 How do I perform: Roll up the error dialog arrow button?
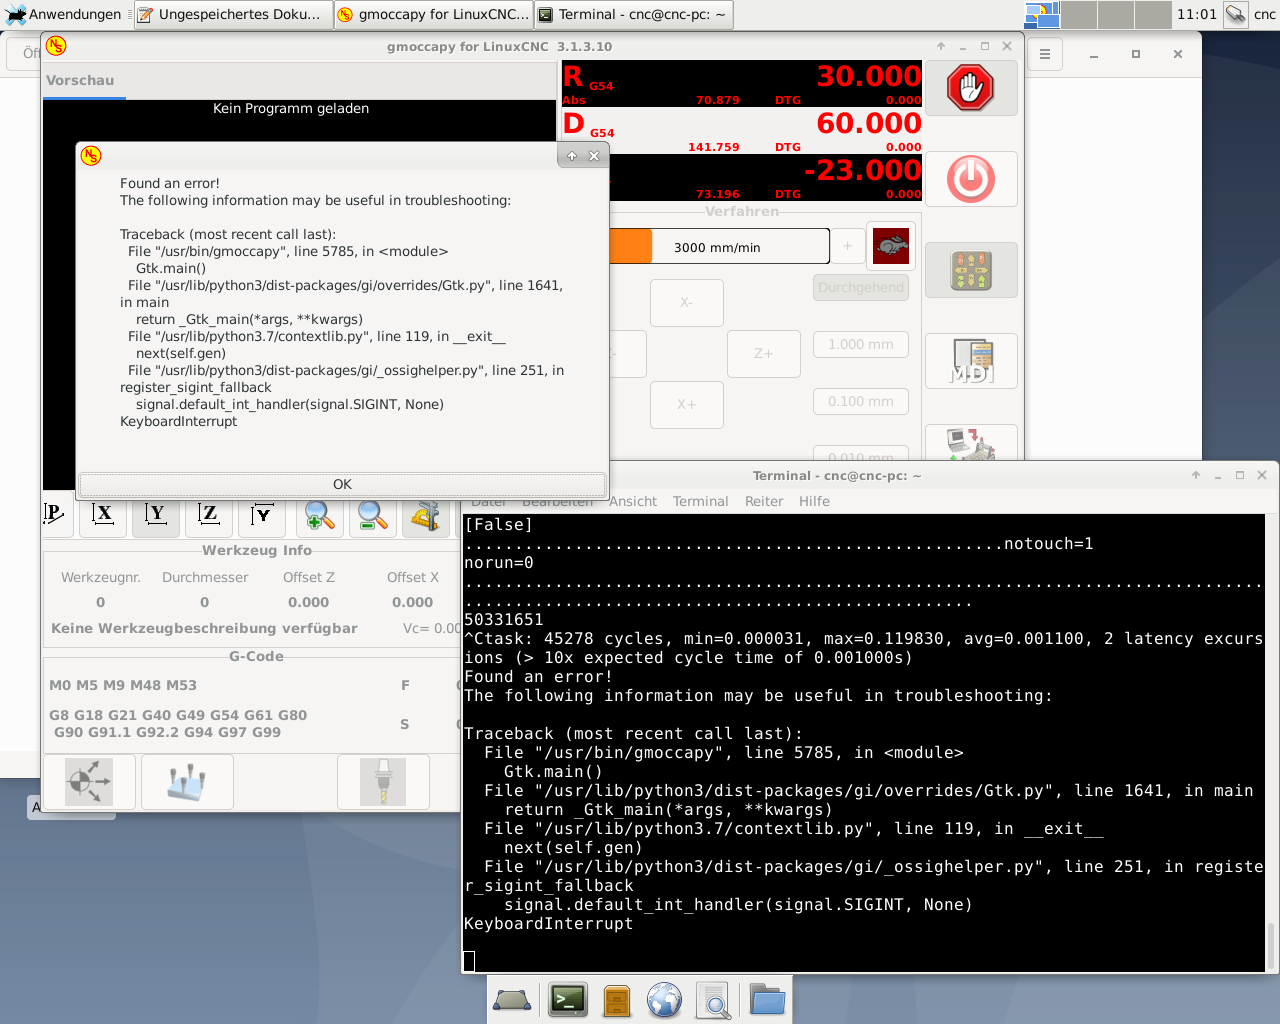(572, 156)
